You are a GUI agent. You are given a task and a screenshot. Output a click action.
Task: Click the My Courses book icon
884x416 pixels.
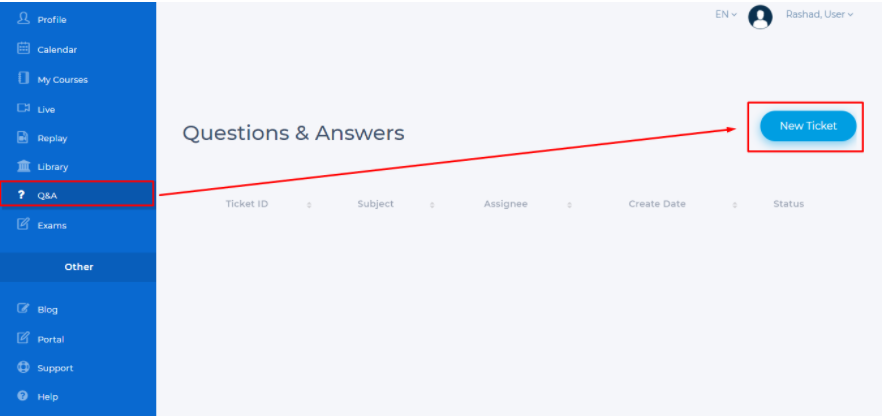point(23,79)
